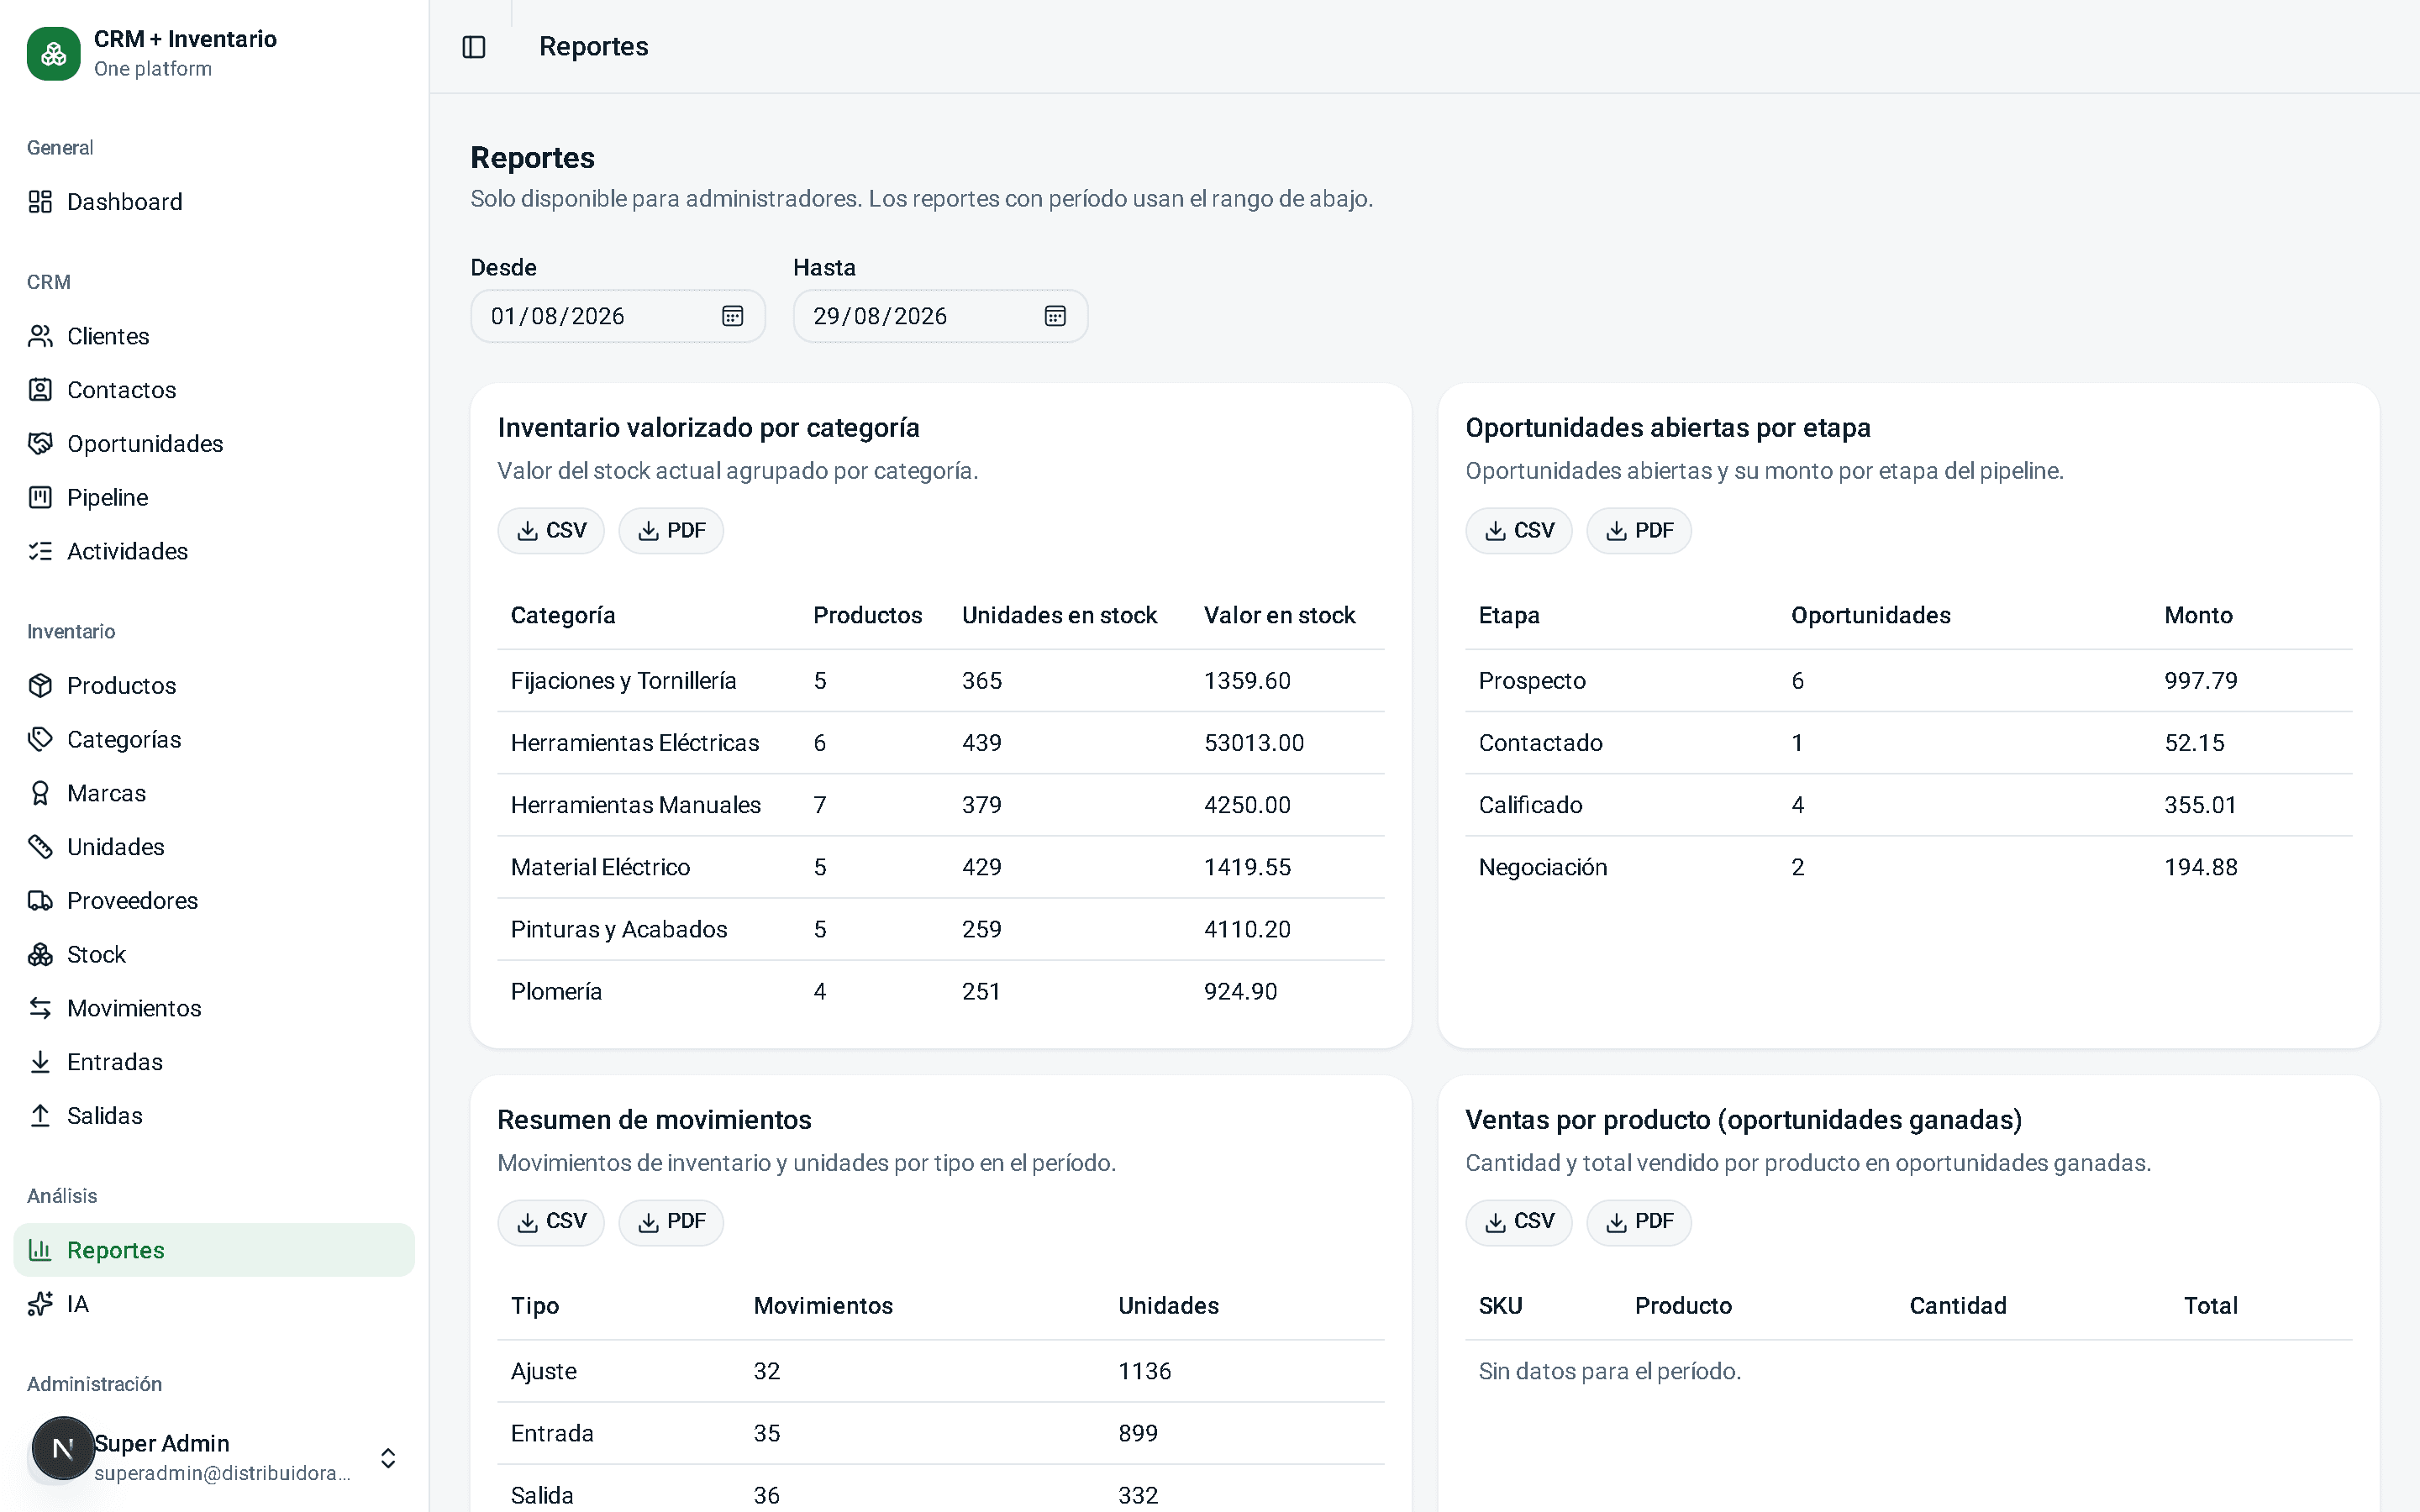
Task: Click the Monto value 997.79
Action: pos(2201,681)
